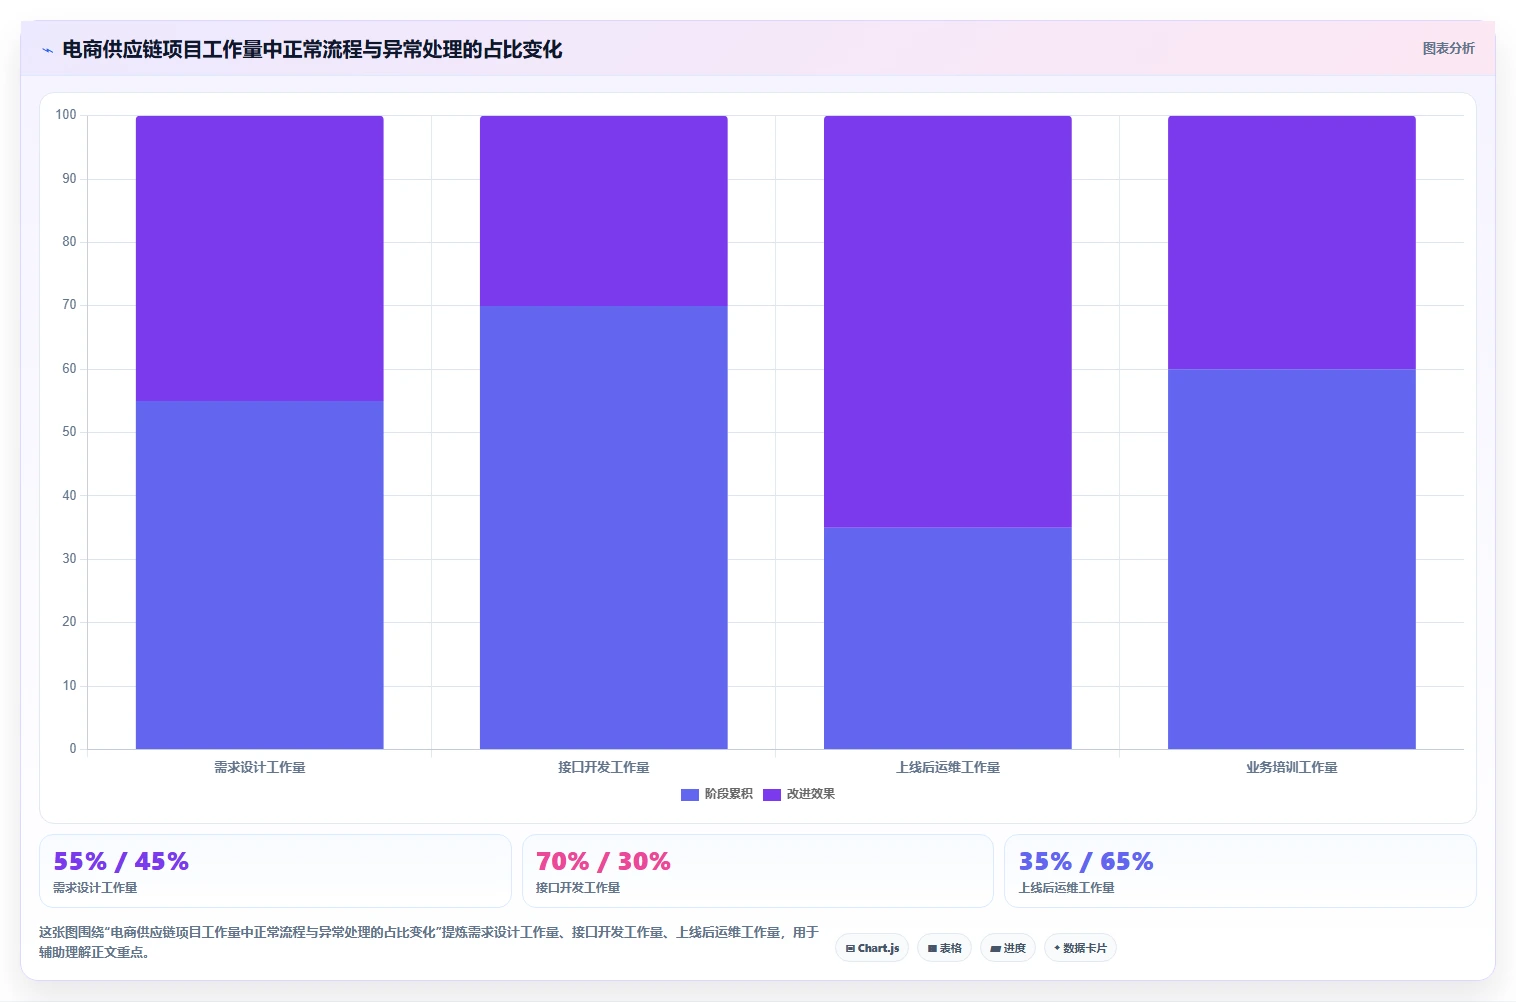This screenshot has width=1516, height=1002.
Task: Click the purple 改进效果 bar segment for 业务培训工作量
Action: click(1292, 242)
